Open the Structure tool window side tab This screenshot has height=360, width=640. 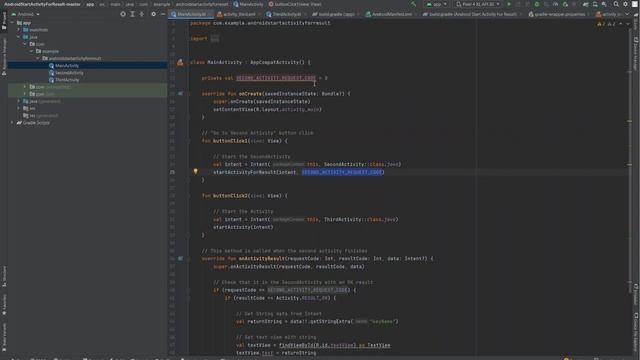[x=4, y=276]
